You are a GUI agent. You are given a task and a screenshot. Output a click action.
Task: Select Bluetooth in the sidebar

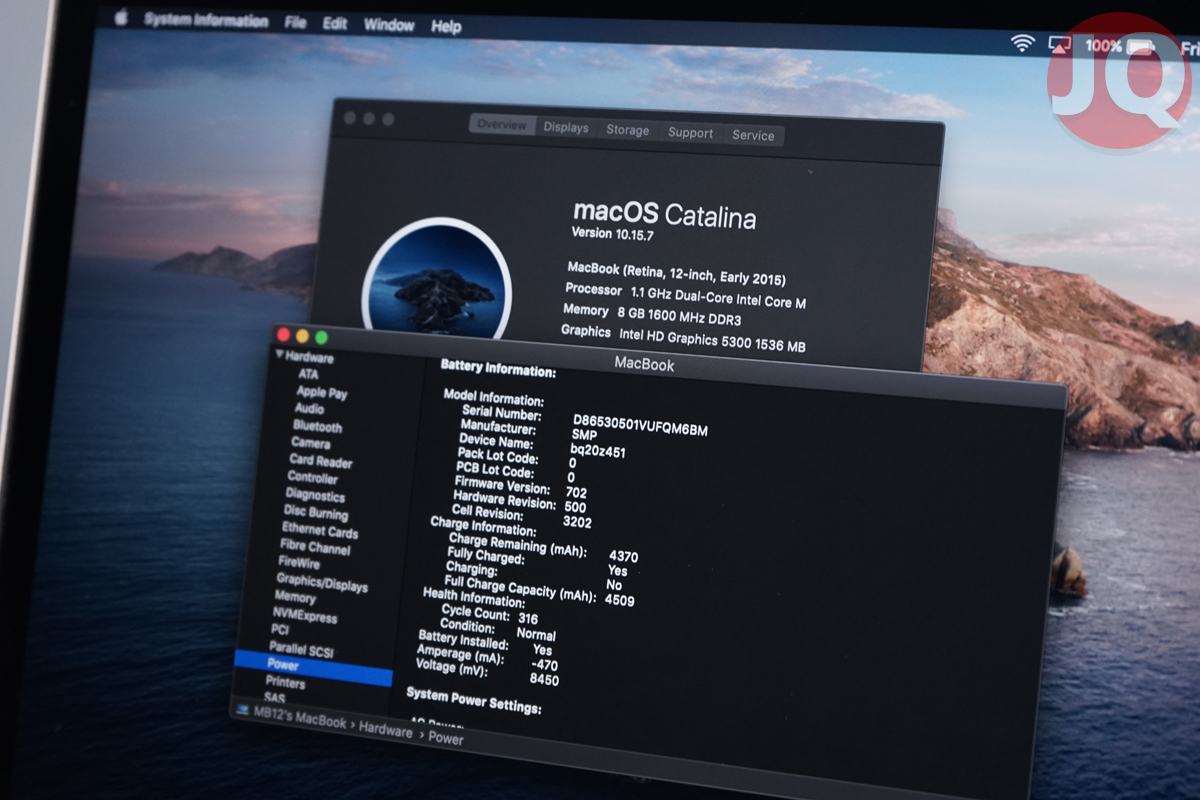317,427
